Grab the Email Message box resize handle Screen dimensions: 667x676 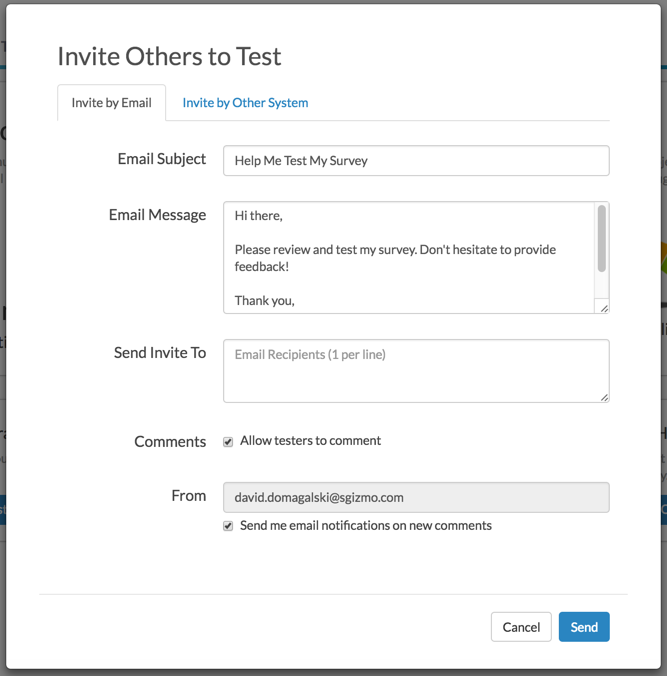point(603,307)
